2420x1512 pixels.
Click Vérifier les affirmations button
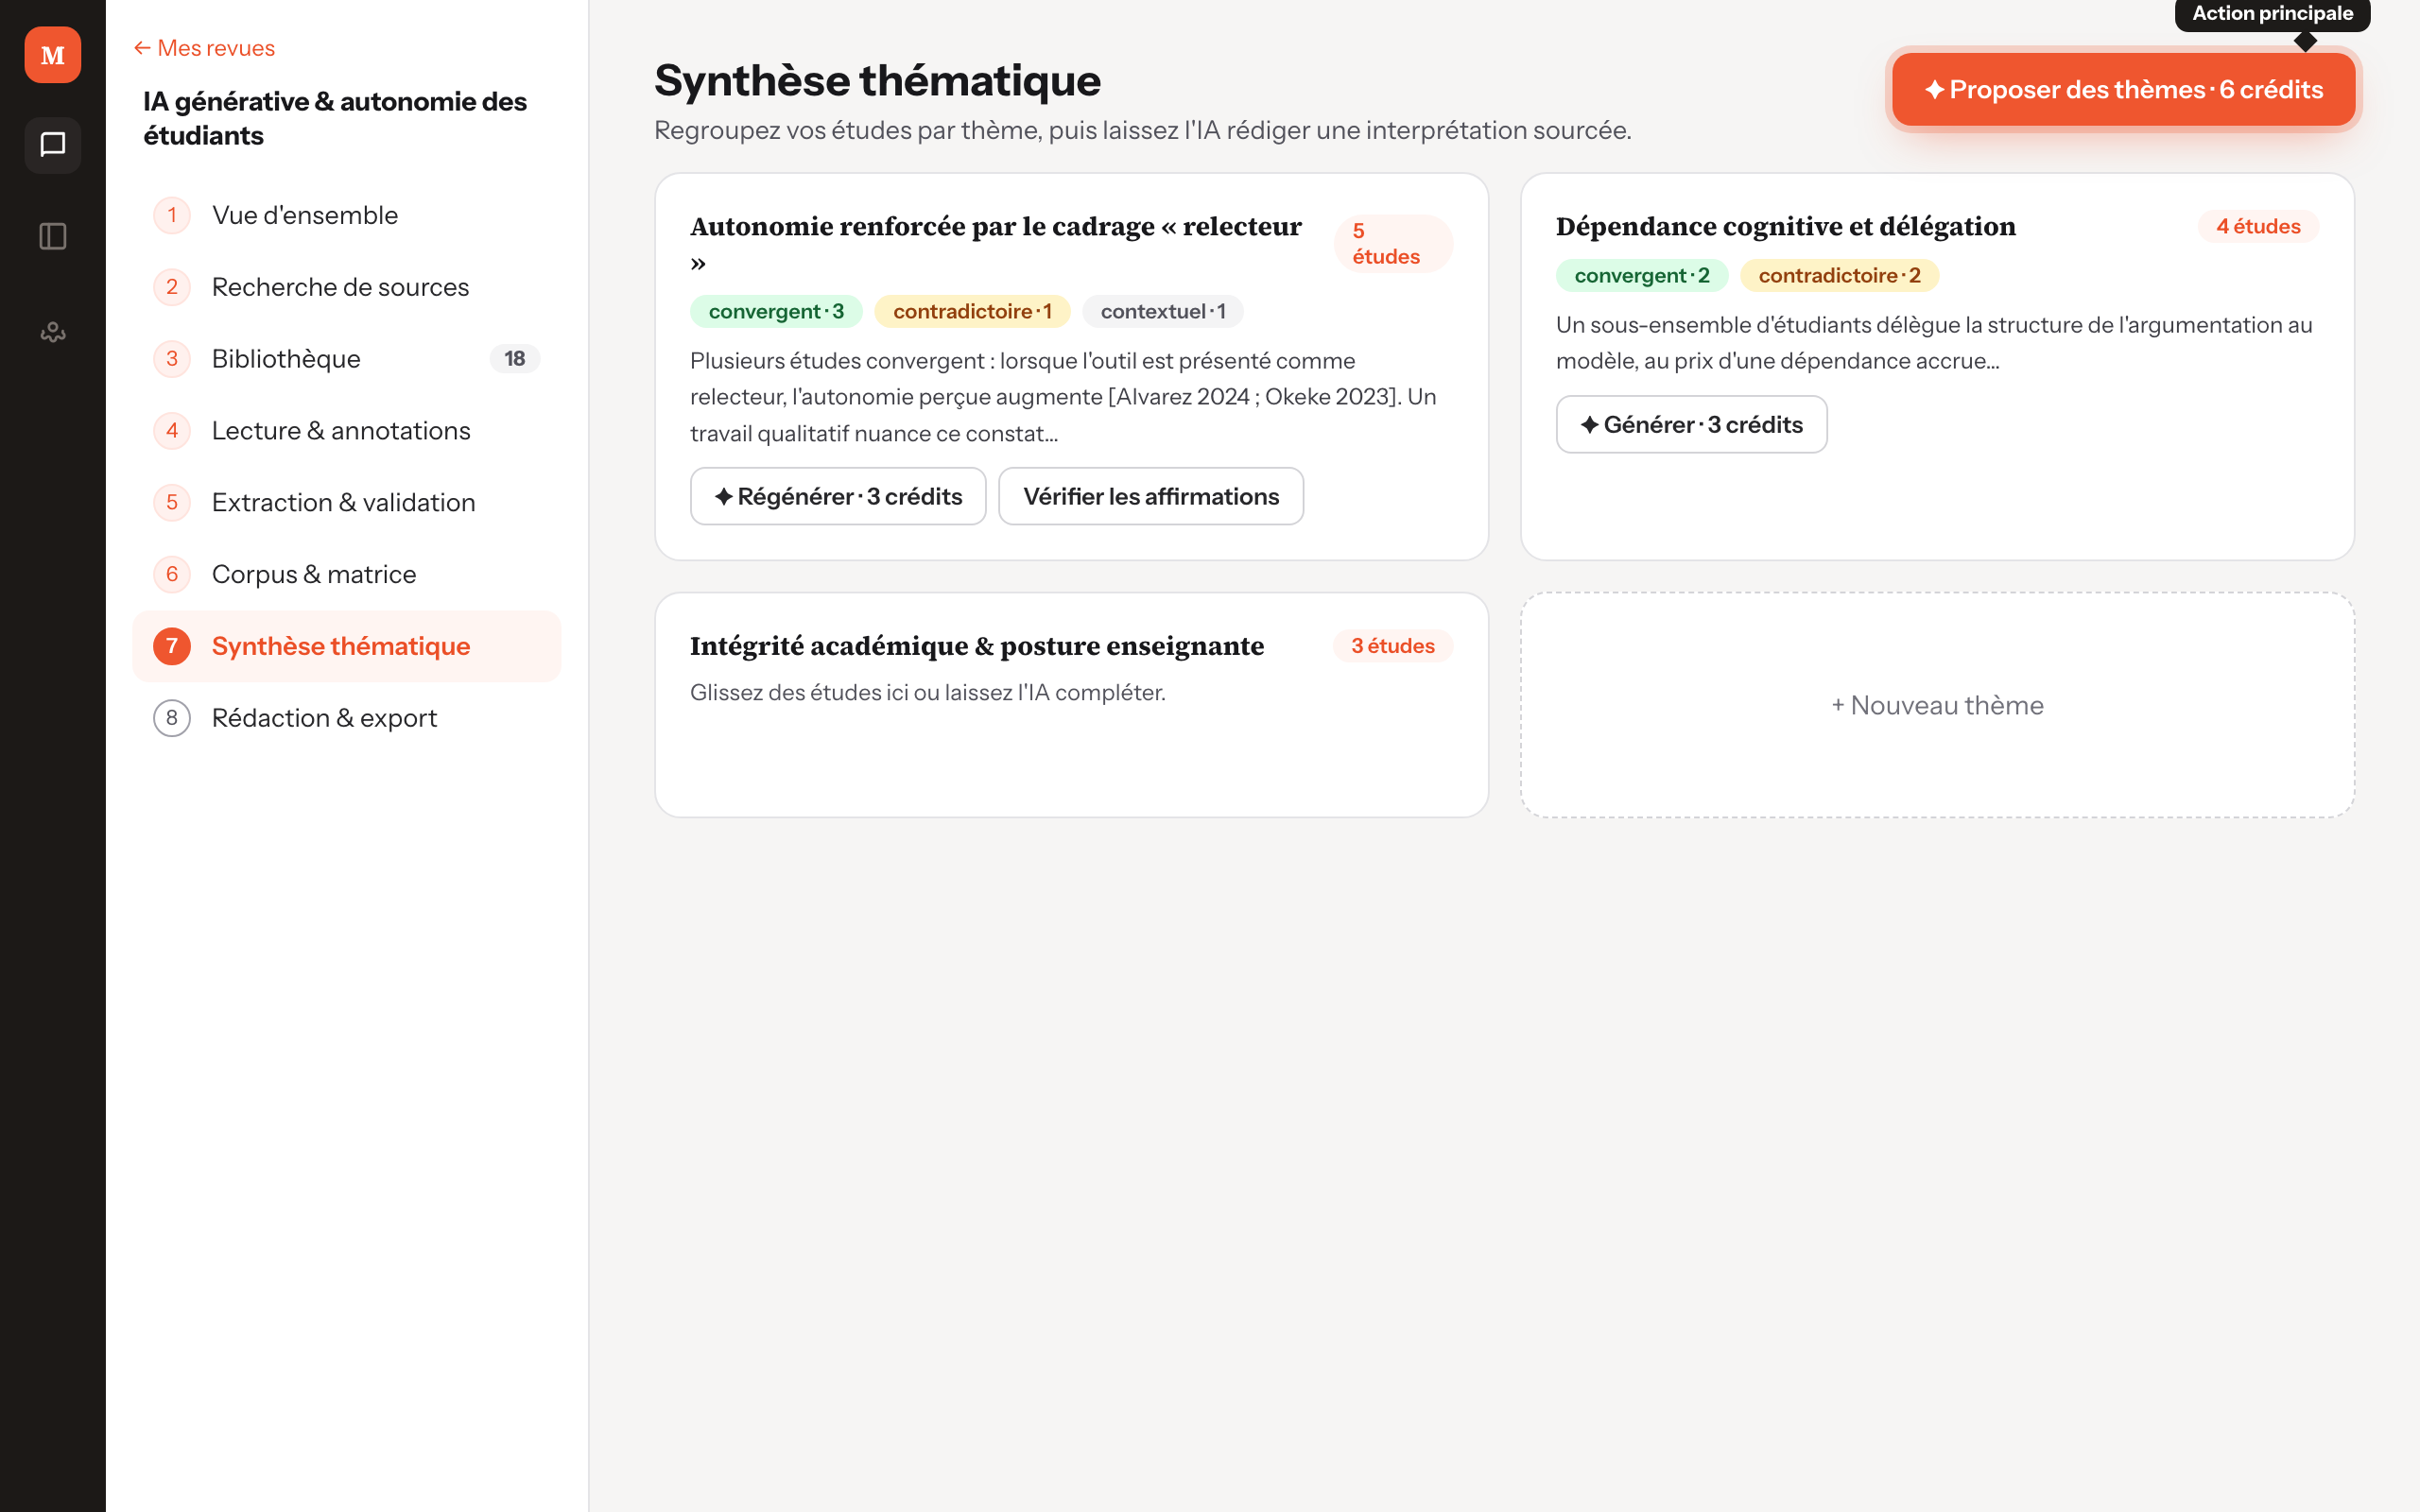click(x=1151, y=496)
